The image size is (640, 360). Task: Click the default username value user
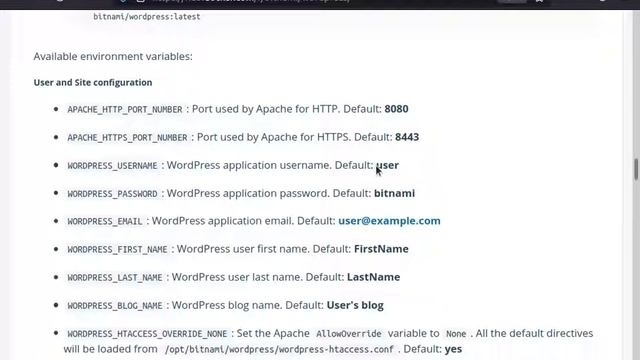point(387,165)
